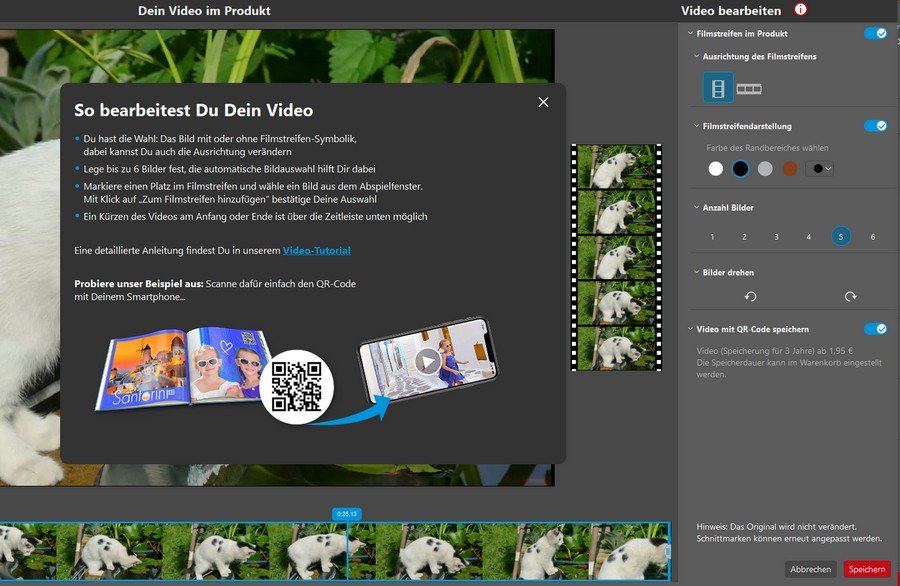Toggle Filmstreifen im Produkt switch
Image resolution: width=900 pixels, height=586 pixels.
point(875,33)
